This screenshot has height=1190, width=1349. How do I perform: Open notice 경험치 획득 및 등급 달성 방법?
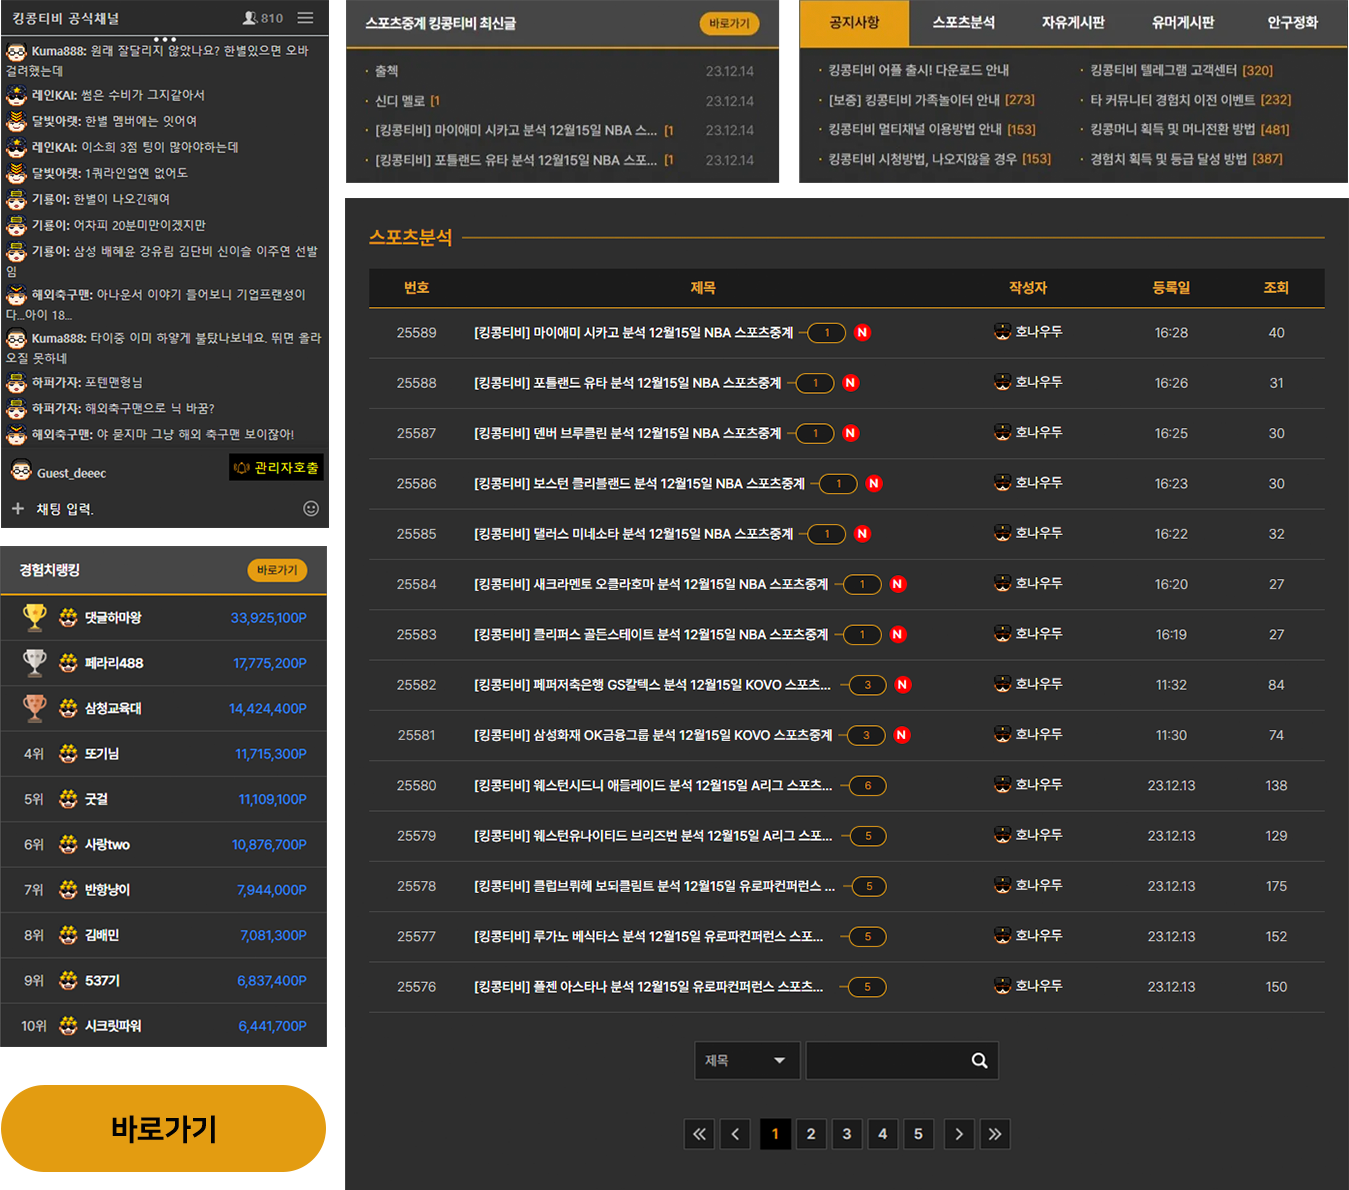click(x=1186, y=159)
